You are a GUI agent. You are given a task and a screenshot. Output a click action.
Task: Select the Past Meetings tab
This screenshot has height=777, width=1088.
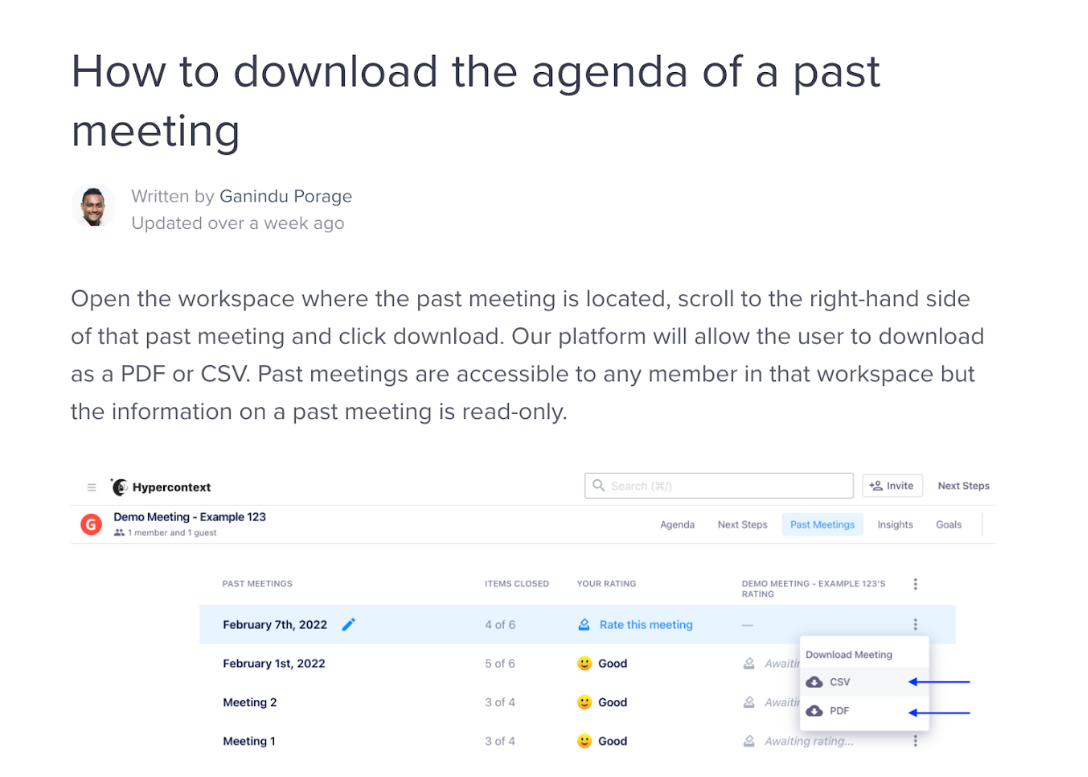pyautogui.click(x=822, y=524)
